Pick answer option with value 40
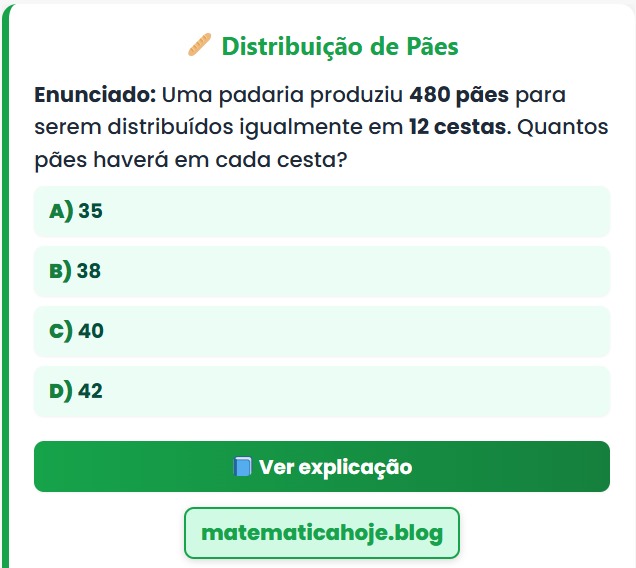This screenshot has width=636, height=568. (x=321, y=331)
